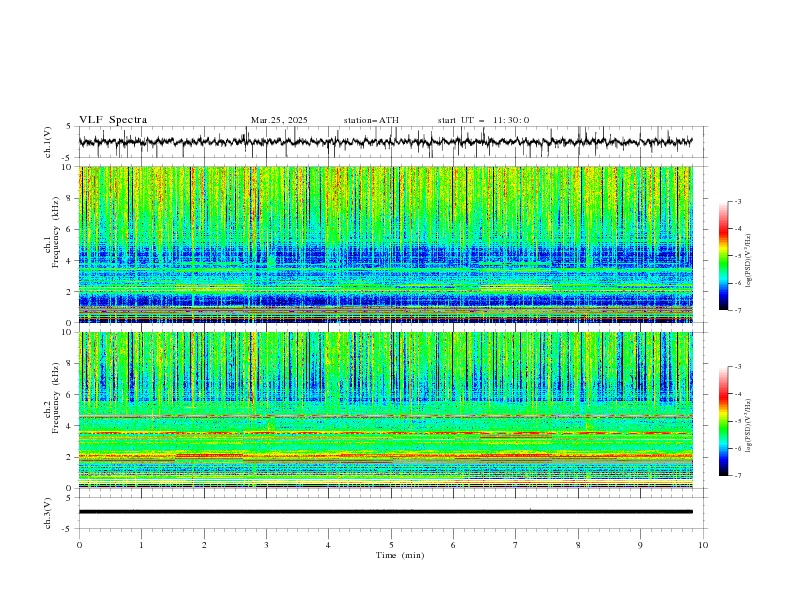Click time axis tick label '5'
792x612 pixels.
click(391, 545)
